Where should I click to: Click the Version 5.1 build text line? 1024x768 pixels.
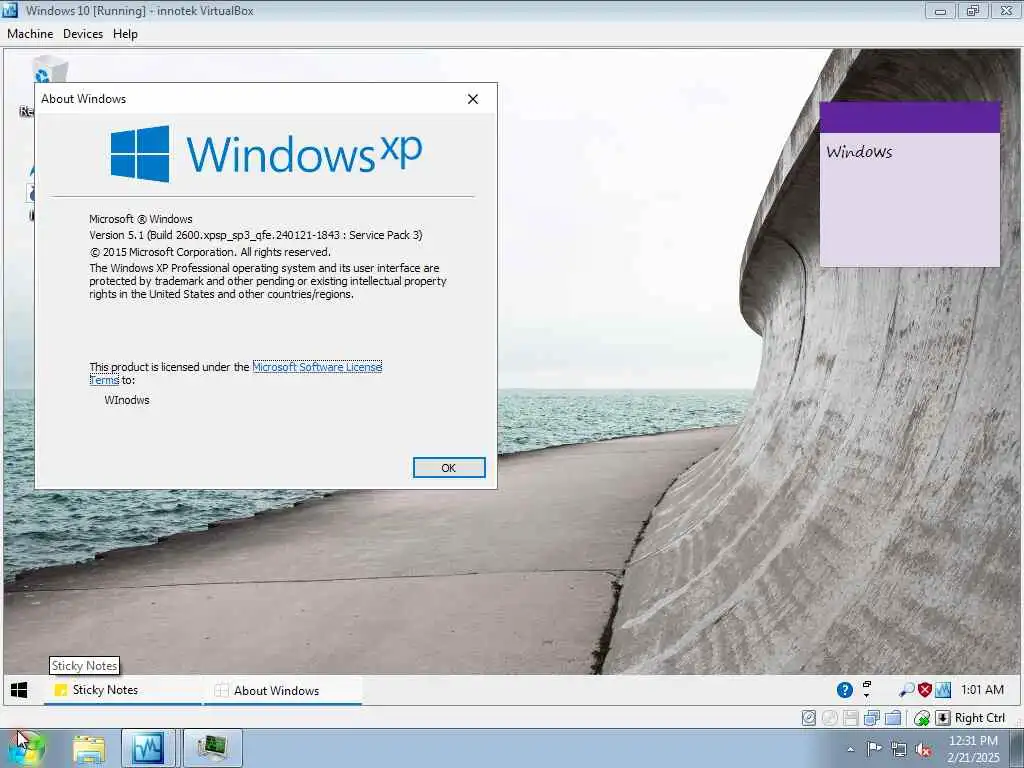click(256, 235)
